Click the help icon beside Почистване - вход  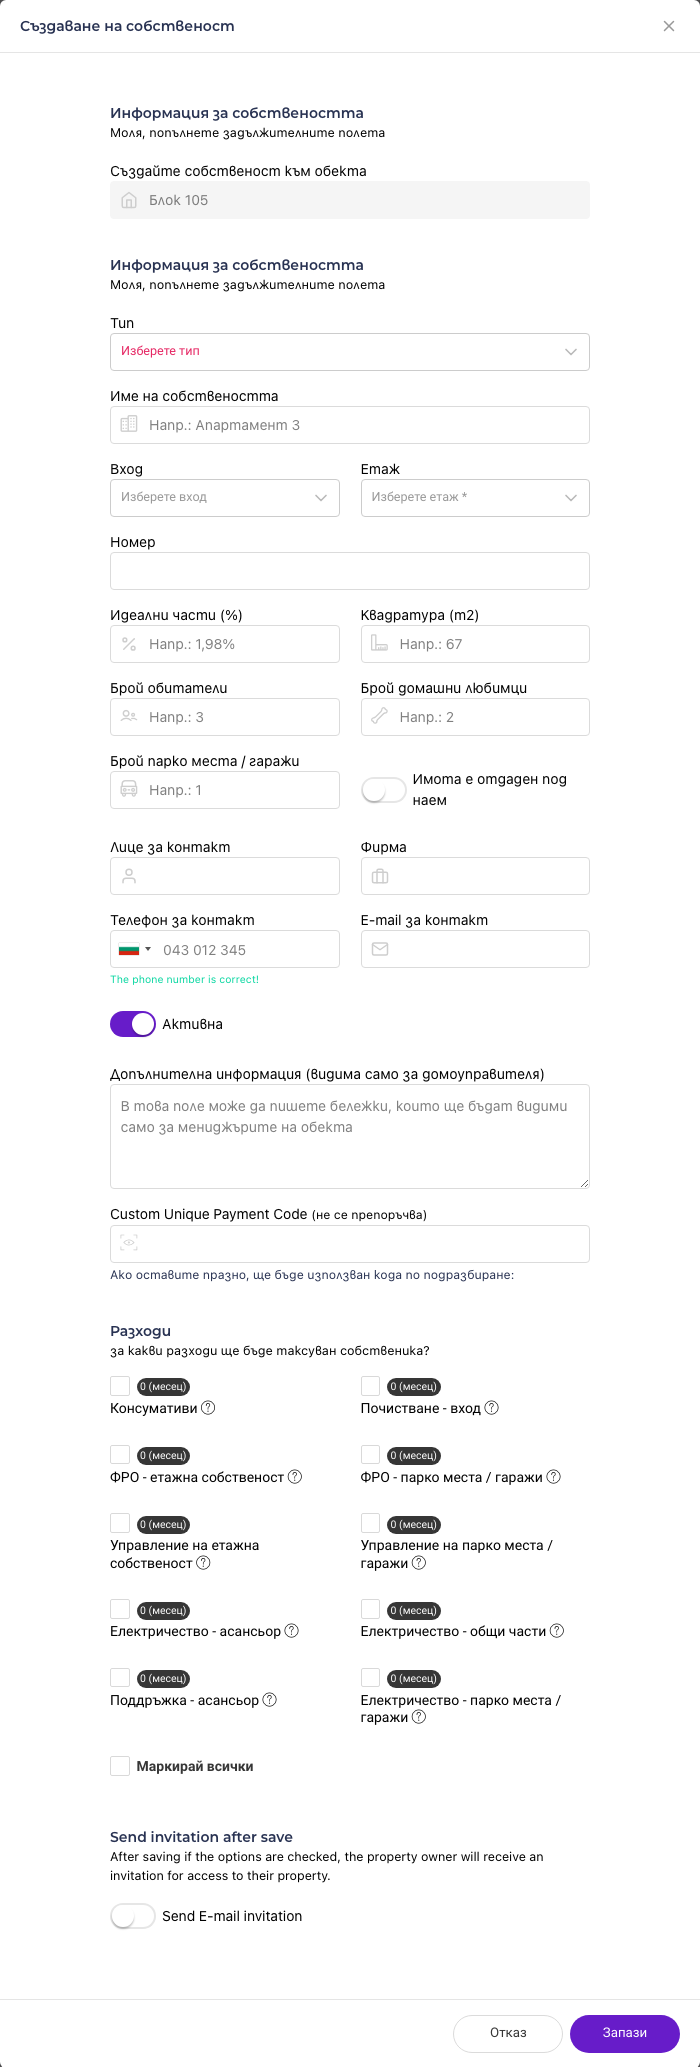point(491,1408)
